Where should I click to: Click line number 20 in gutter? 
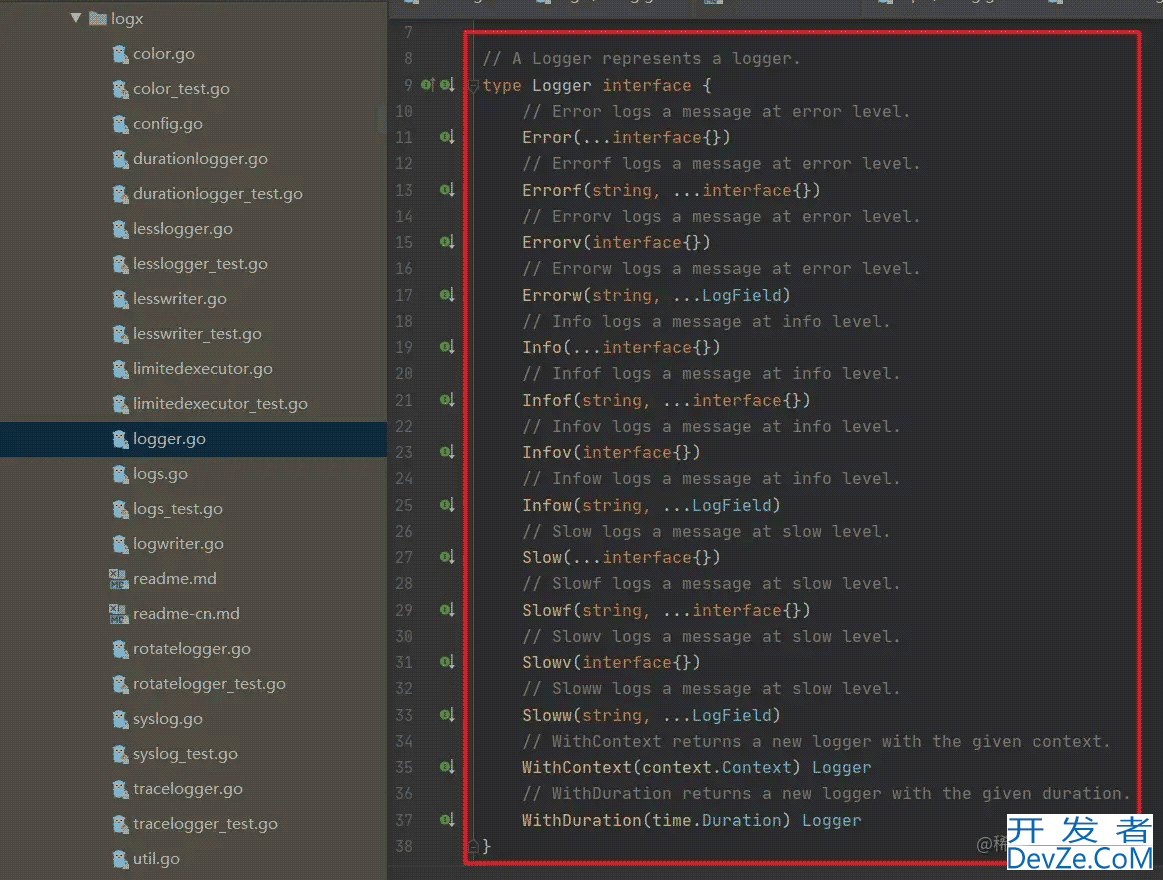[404, 373]
